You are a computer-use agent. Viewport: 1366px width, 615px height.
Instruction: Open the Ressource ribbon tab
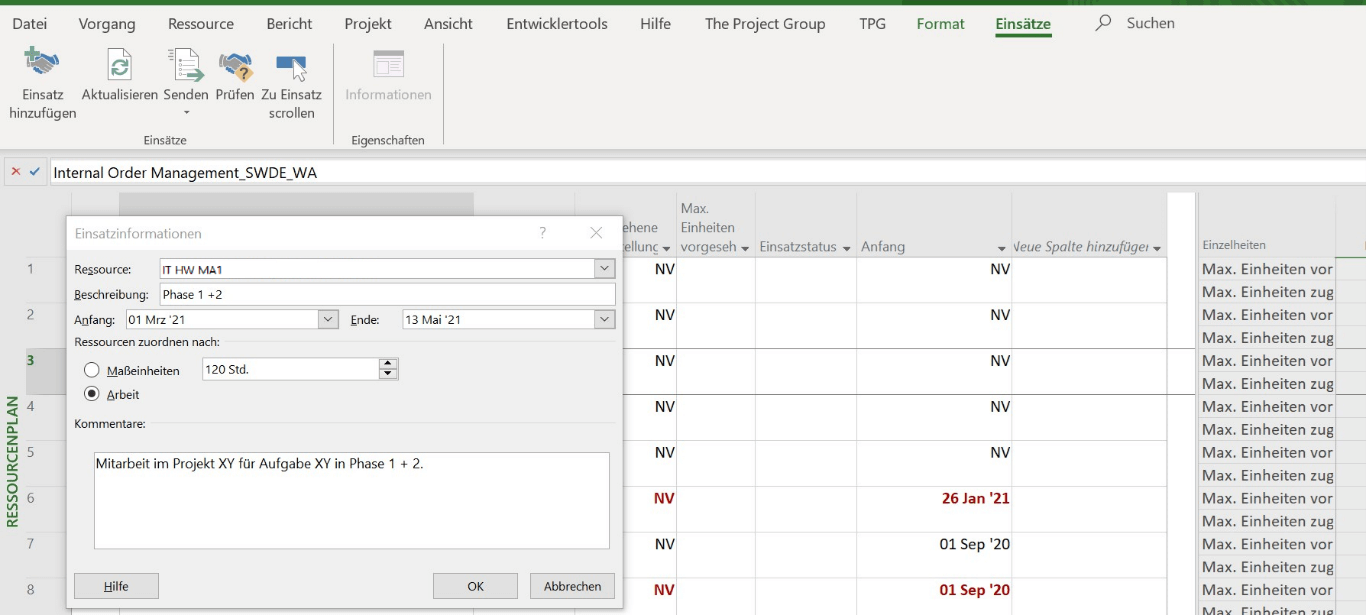pos(201,23)
